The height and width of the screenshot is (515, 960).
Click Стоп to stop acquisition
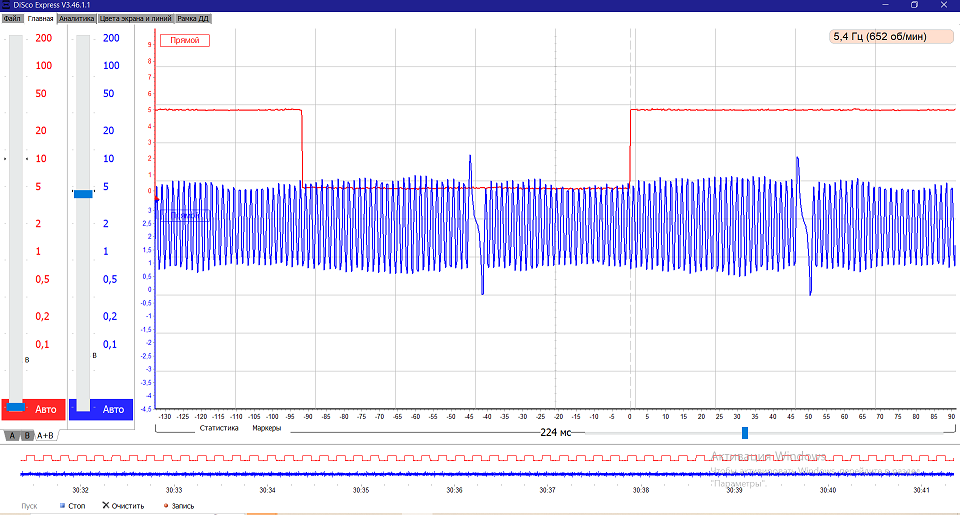click(x=72, y=506)
